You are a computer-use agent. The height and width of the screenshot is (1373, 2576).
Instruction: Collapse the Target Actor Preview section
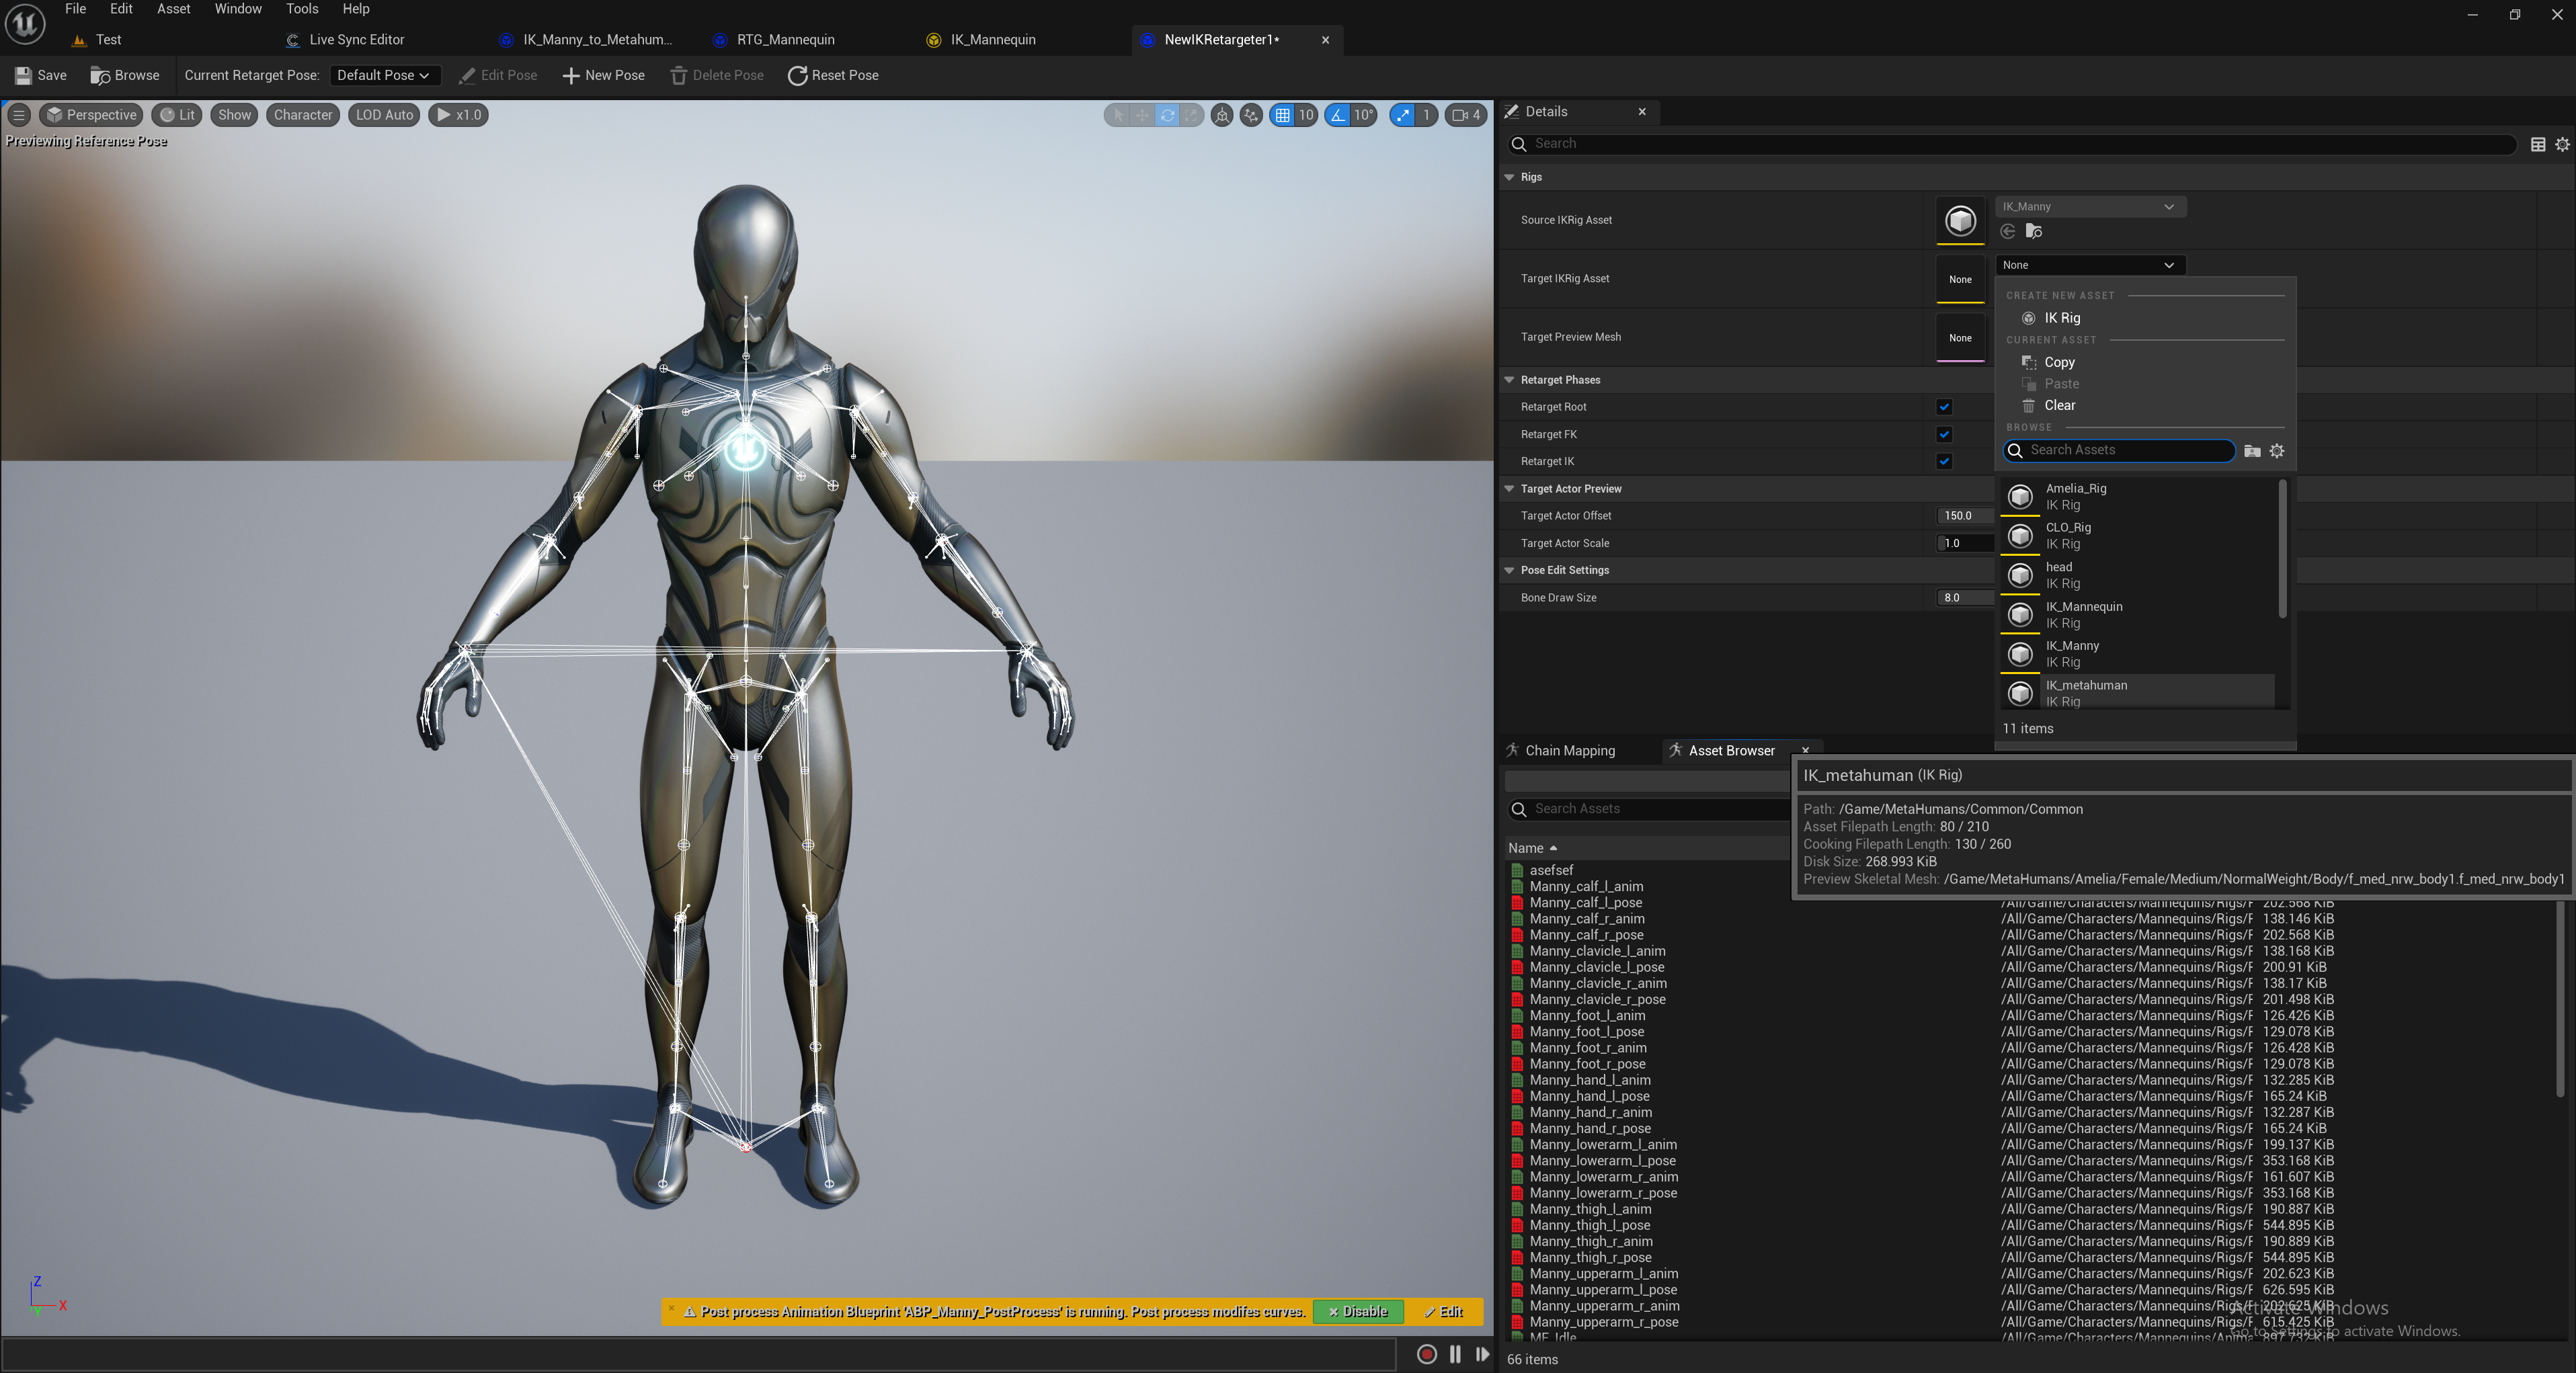pyautogui.click(x=1509, y=489)
